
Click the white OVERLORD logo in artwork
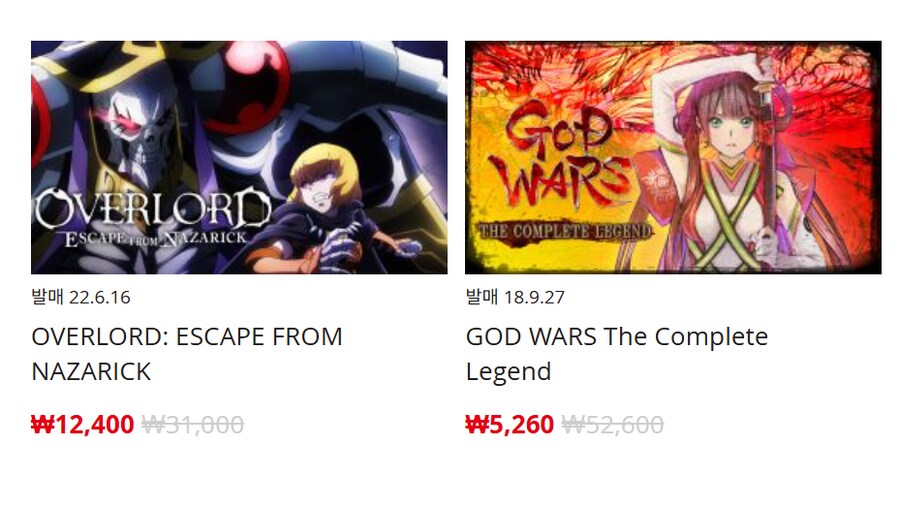point(153,209)
